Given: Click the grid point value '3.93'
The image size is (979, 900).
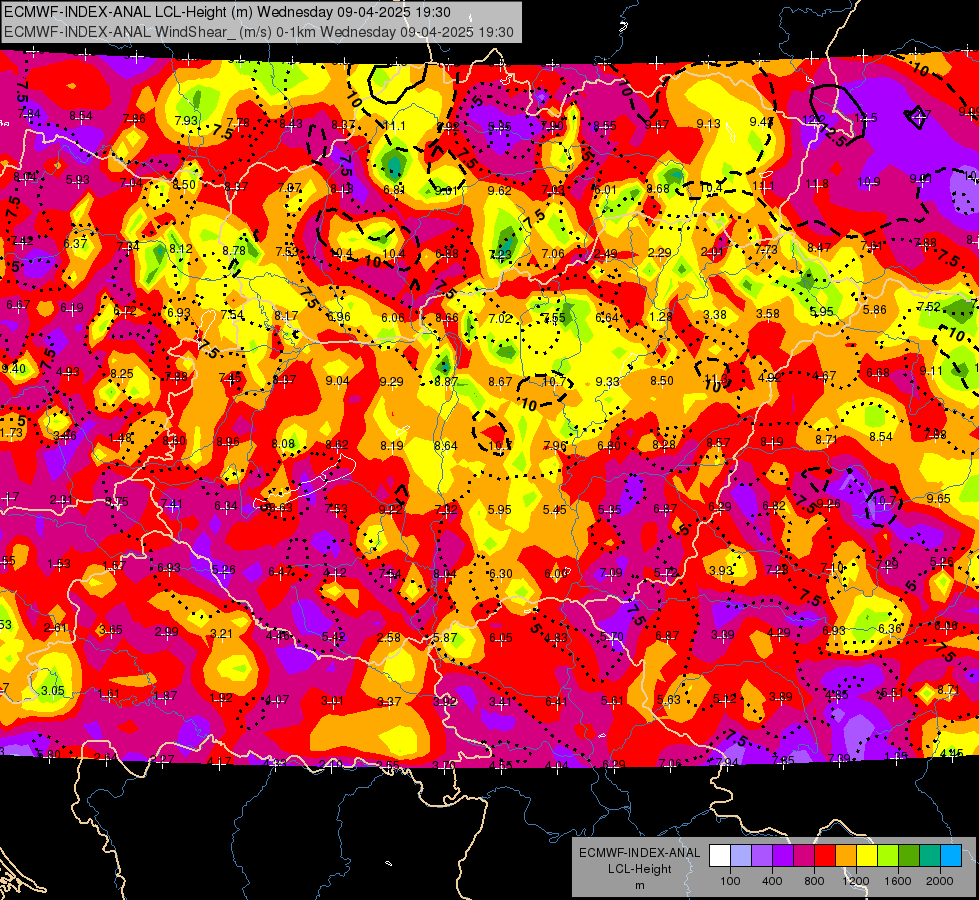Looking at the screenshot, I should (721, 570).
